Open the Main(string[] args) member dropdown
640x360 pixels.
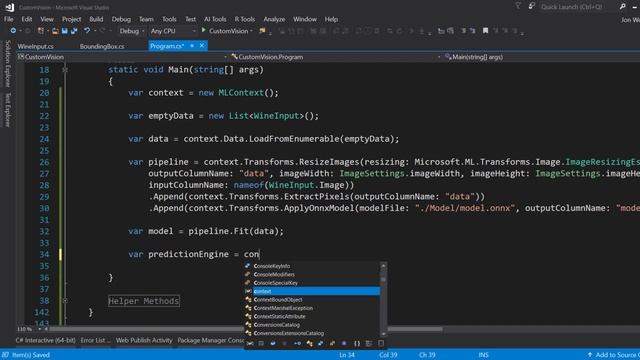tap(541, 57)
